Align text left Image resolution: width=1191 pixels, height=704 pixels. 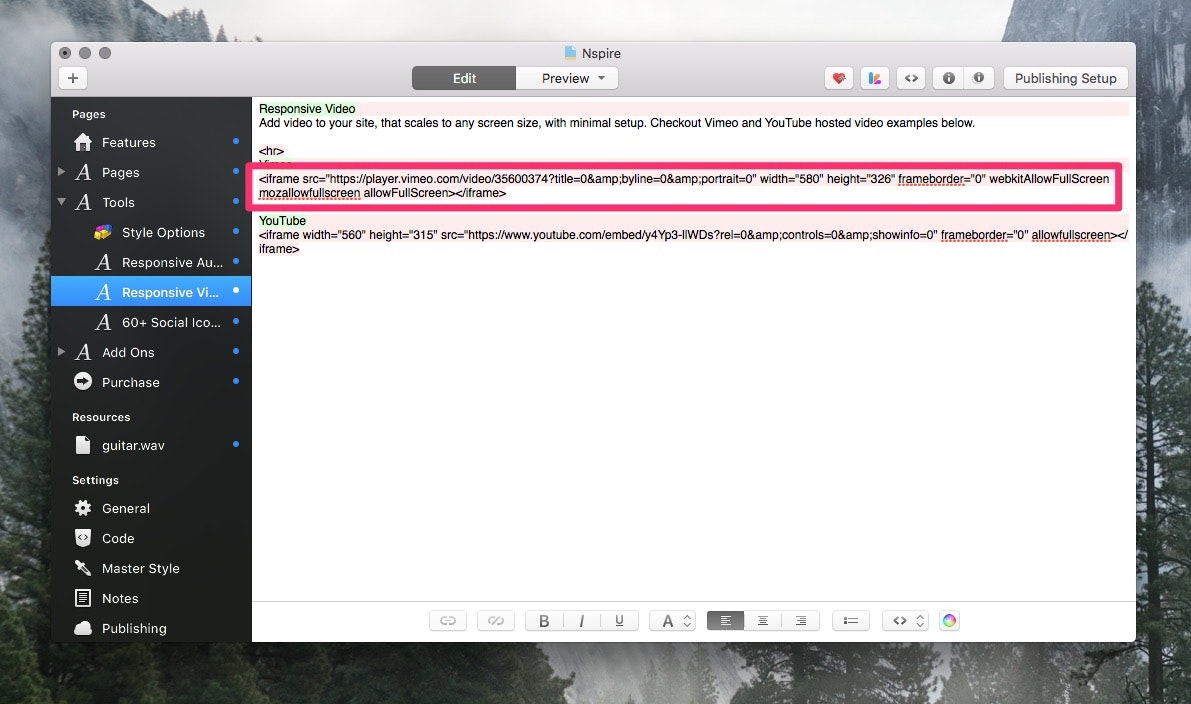725,621
